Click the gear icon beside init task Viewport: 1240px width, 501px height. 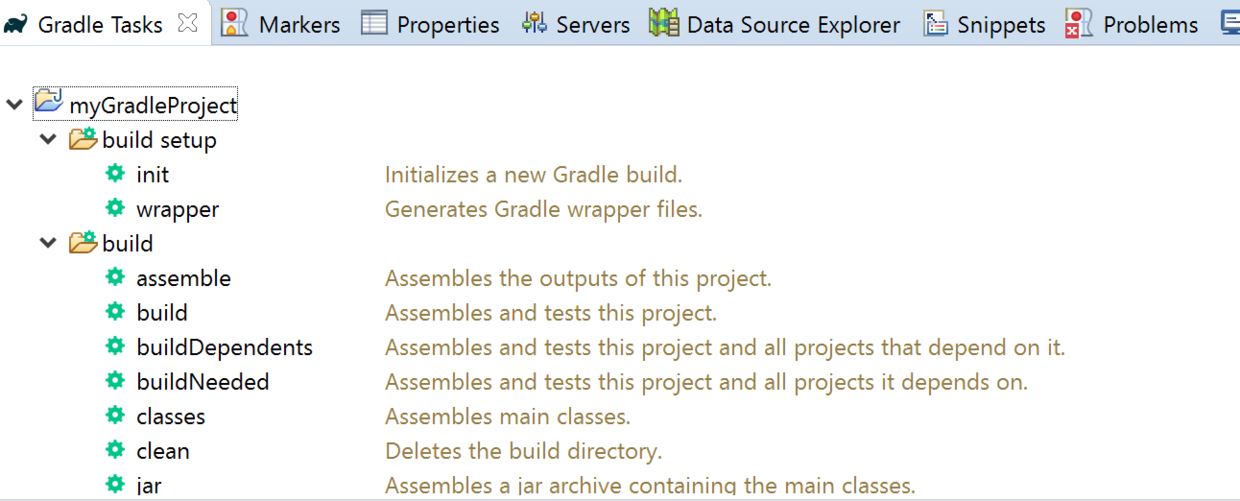(115, 174)
